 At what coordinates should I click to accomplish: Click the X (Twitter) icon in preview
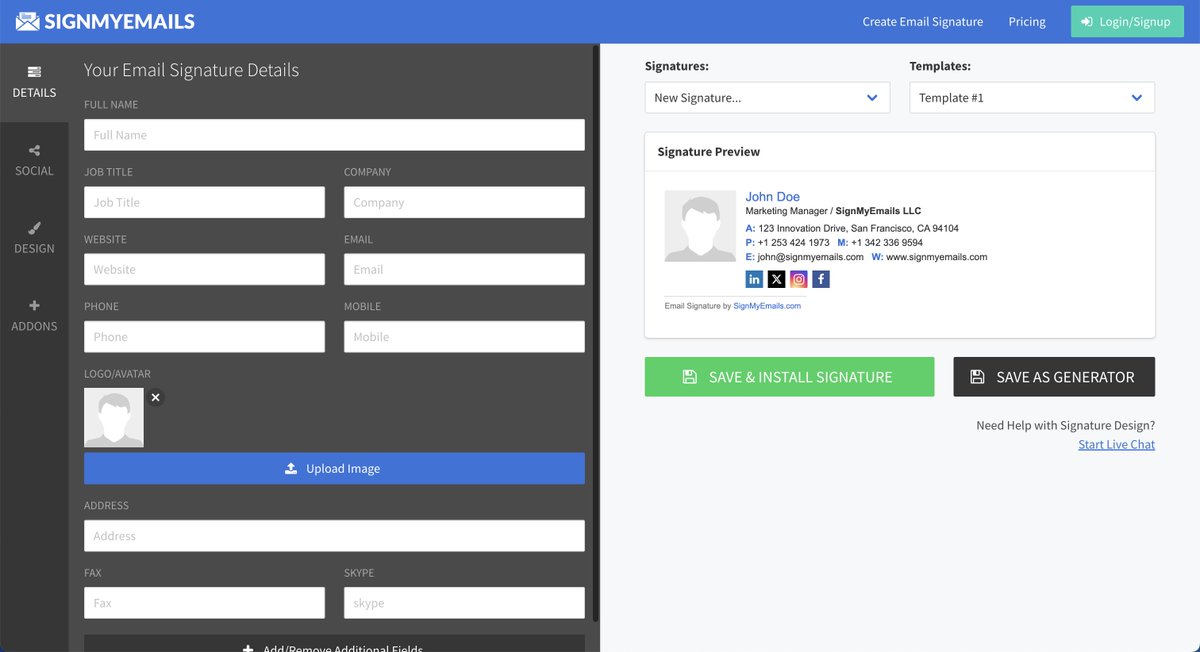click(x=777, y=279)
